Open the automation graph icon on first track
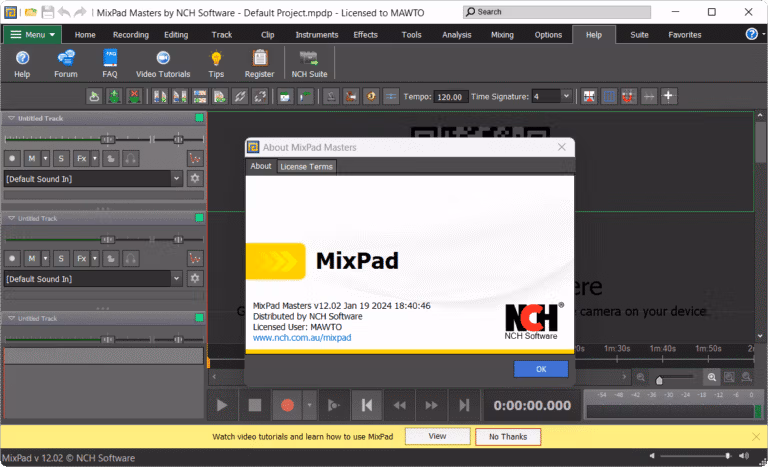The image size is (768, 467). pos(195,158)
